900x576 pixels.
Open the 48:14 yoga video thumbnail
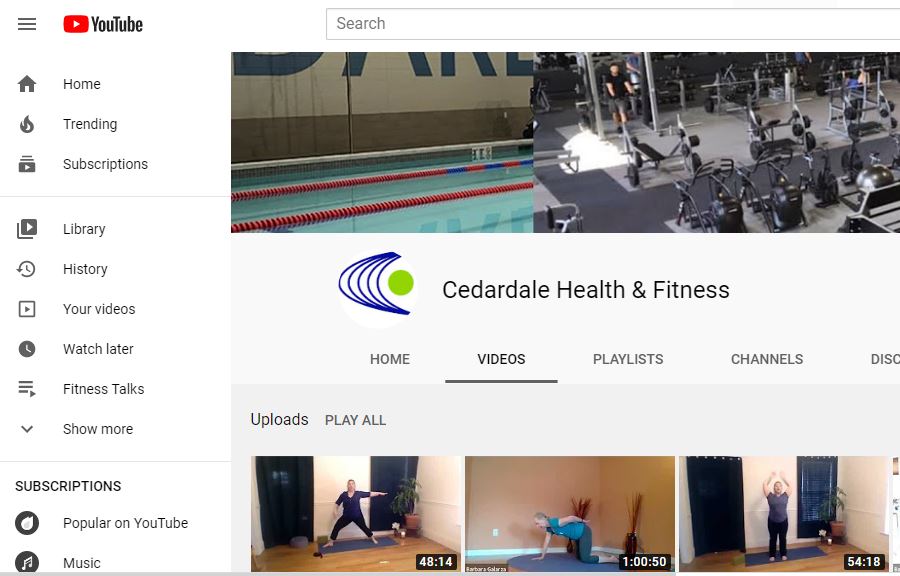[356, 514]
